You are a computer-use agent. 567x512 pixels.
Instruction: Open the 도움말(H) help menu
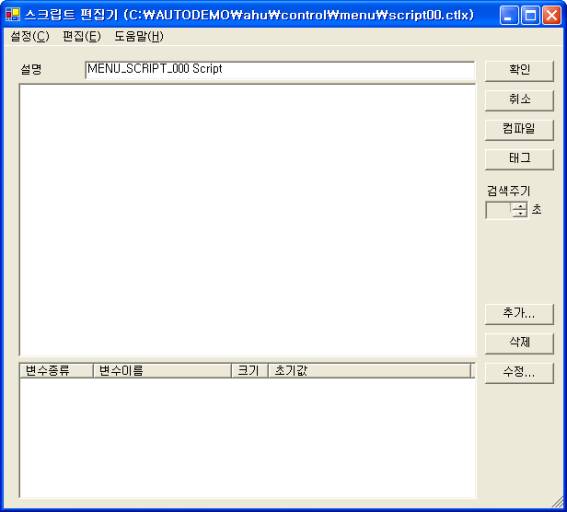(x=139, y=36)
